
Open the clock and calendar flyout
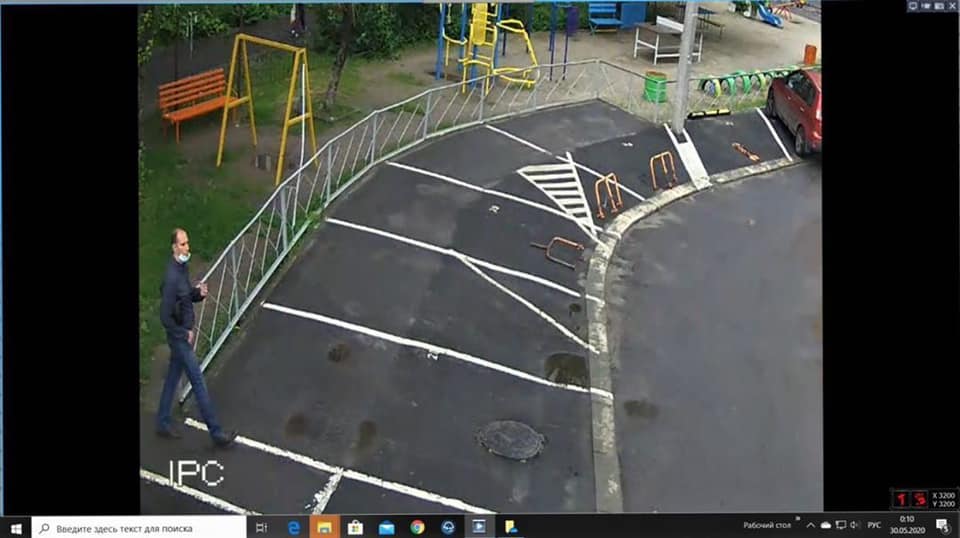[x=907, y=525]
